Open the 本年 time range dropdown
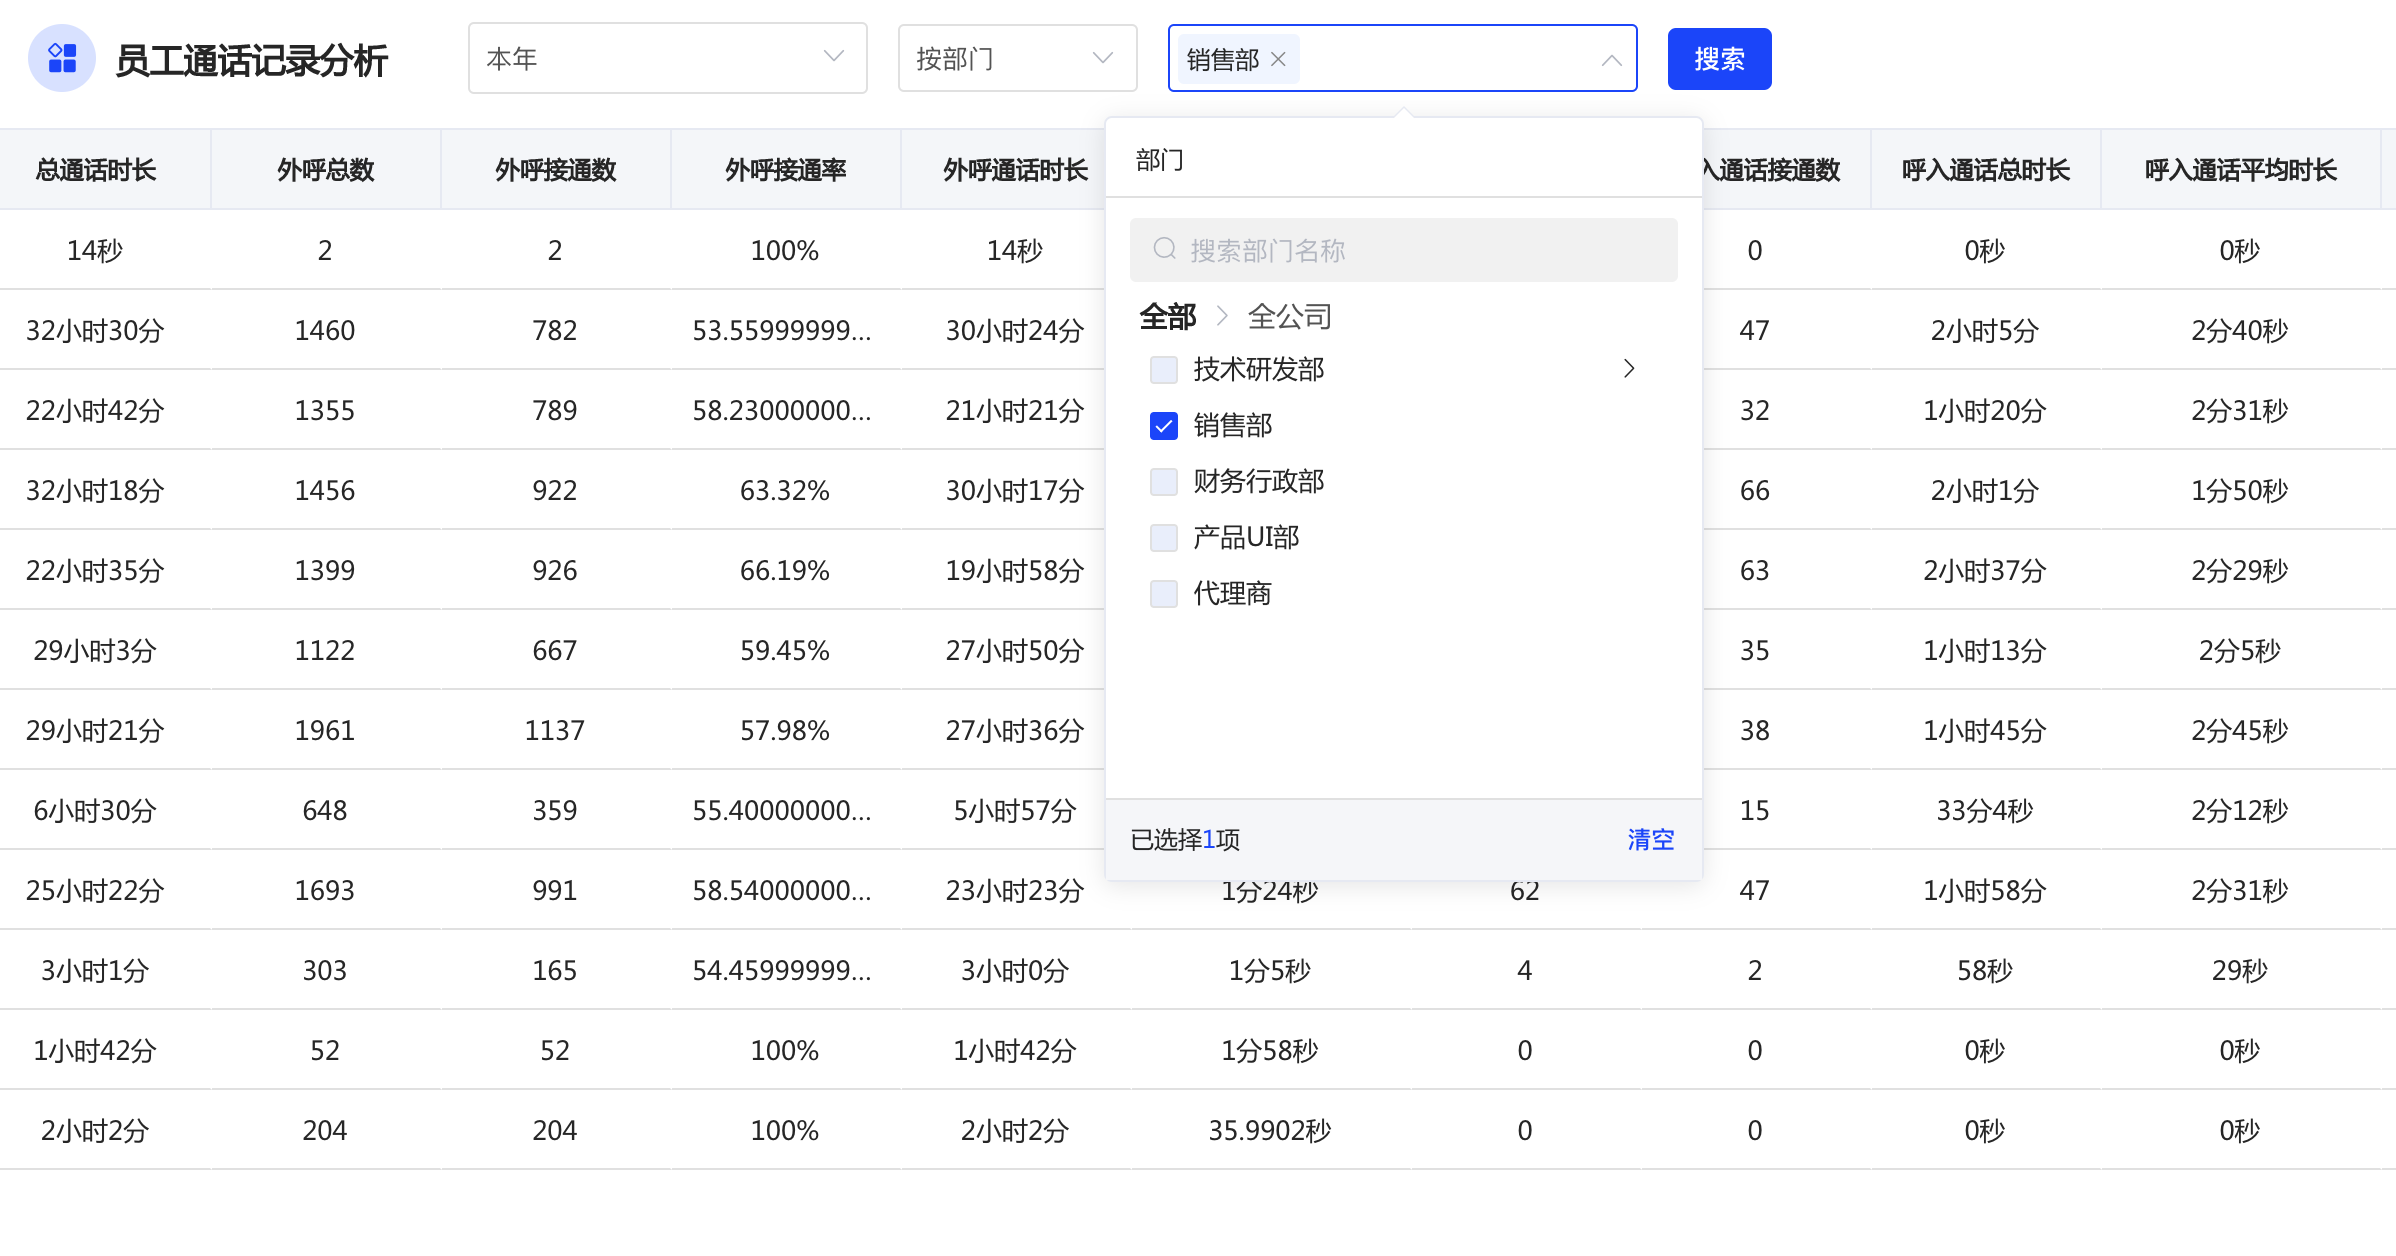Screen dimensions: 2396x1256 pyautogui.click(x=650, y=58)
